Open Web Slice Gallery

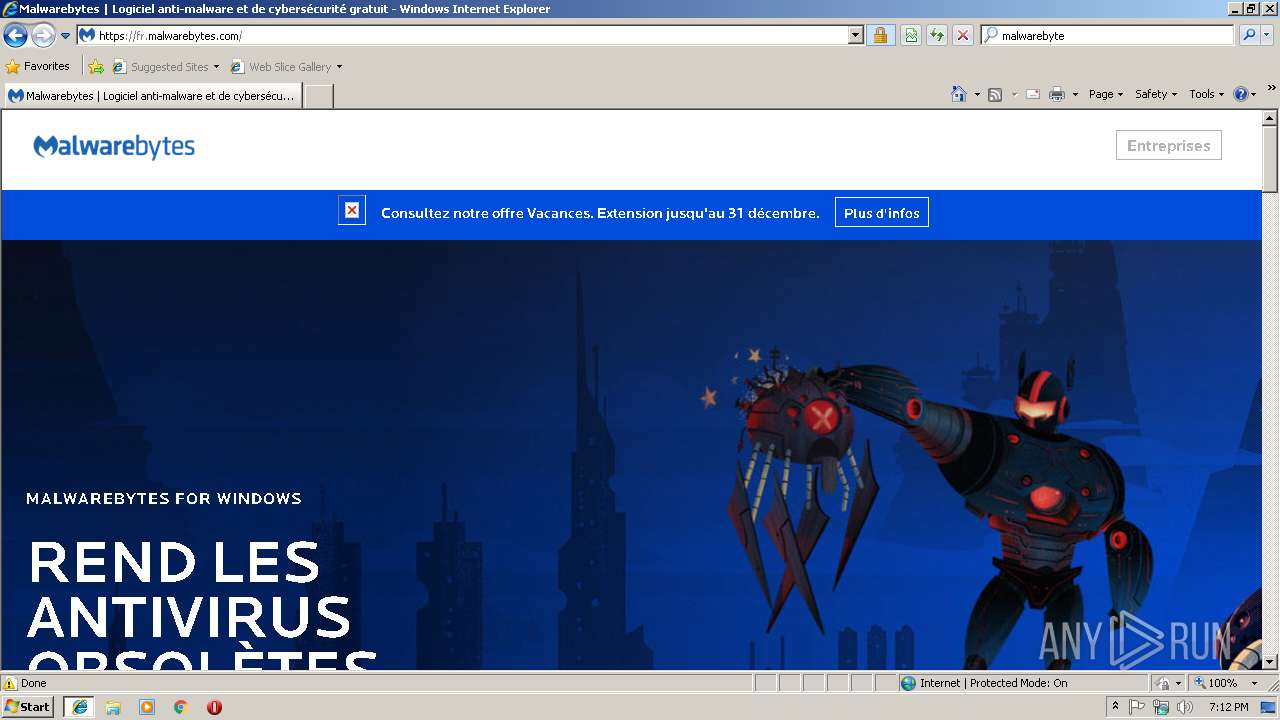(281, 67)
